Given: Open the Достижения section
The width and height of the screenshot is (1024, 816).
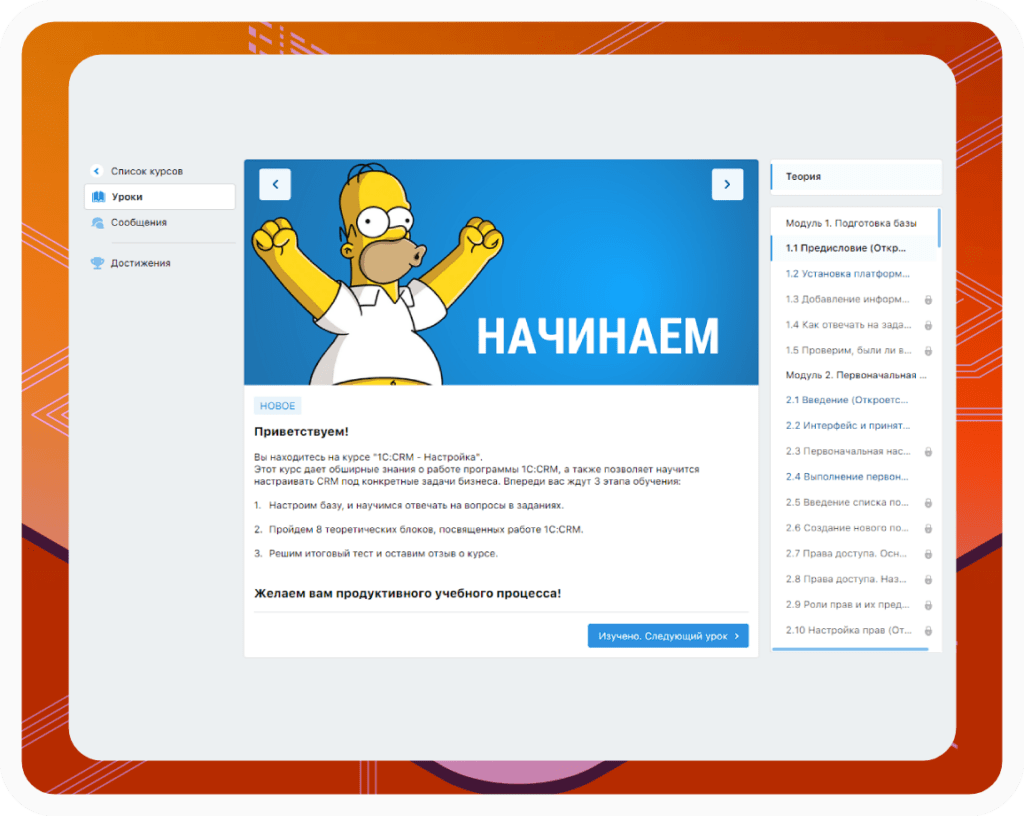Looking at the screenshot, I should (x=140, y=263).
